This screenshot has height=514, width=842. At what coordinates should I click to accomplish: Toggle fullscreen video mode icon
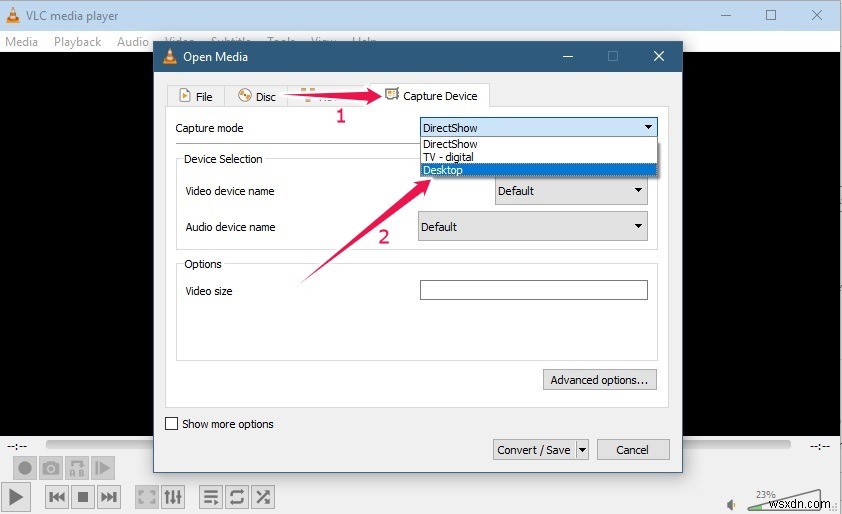(x=147, y=497)
